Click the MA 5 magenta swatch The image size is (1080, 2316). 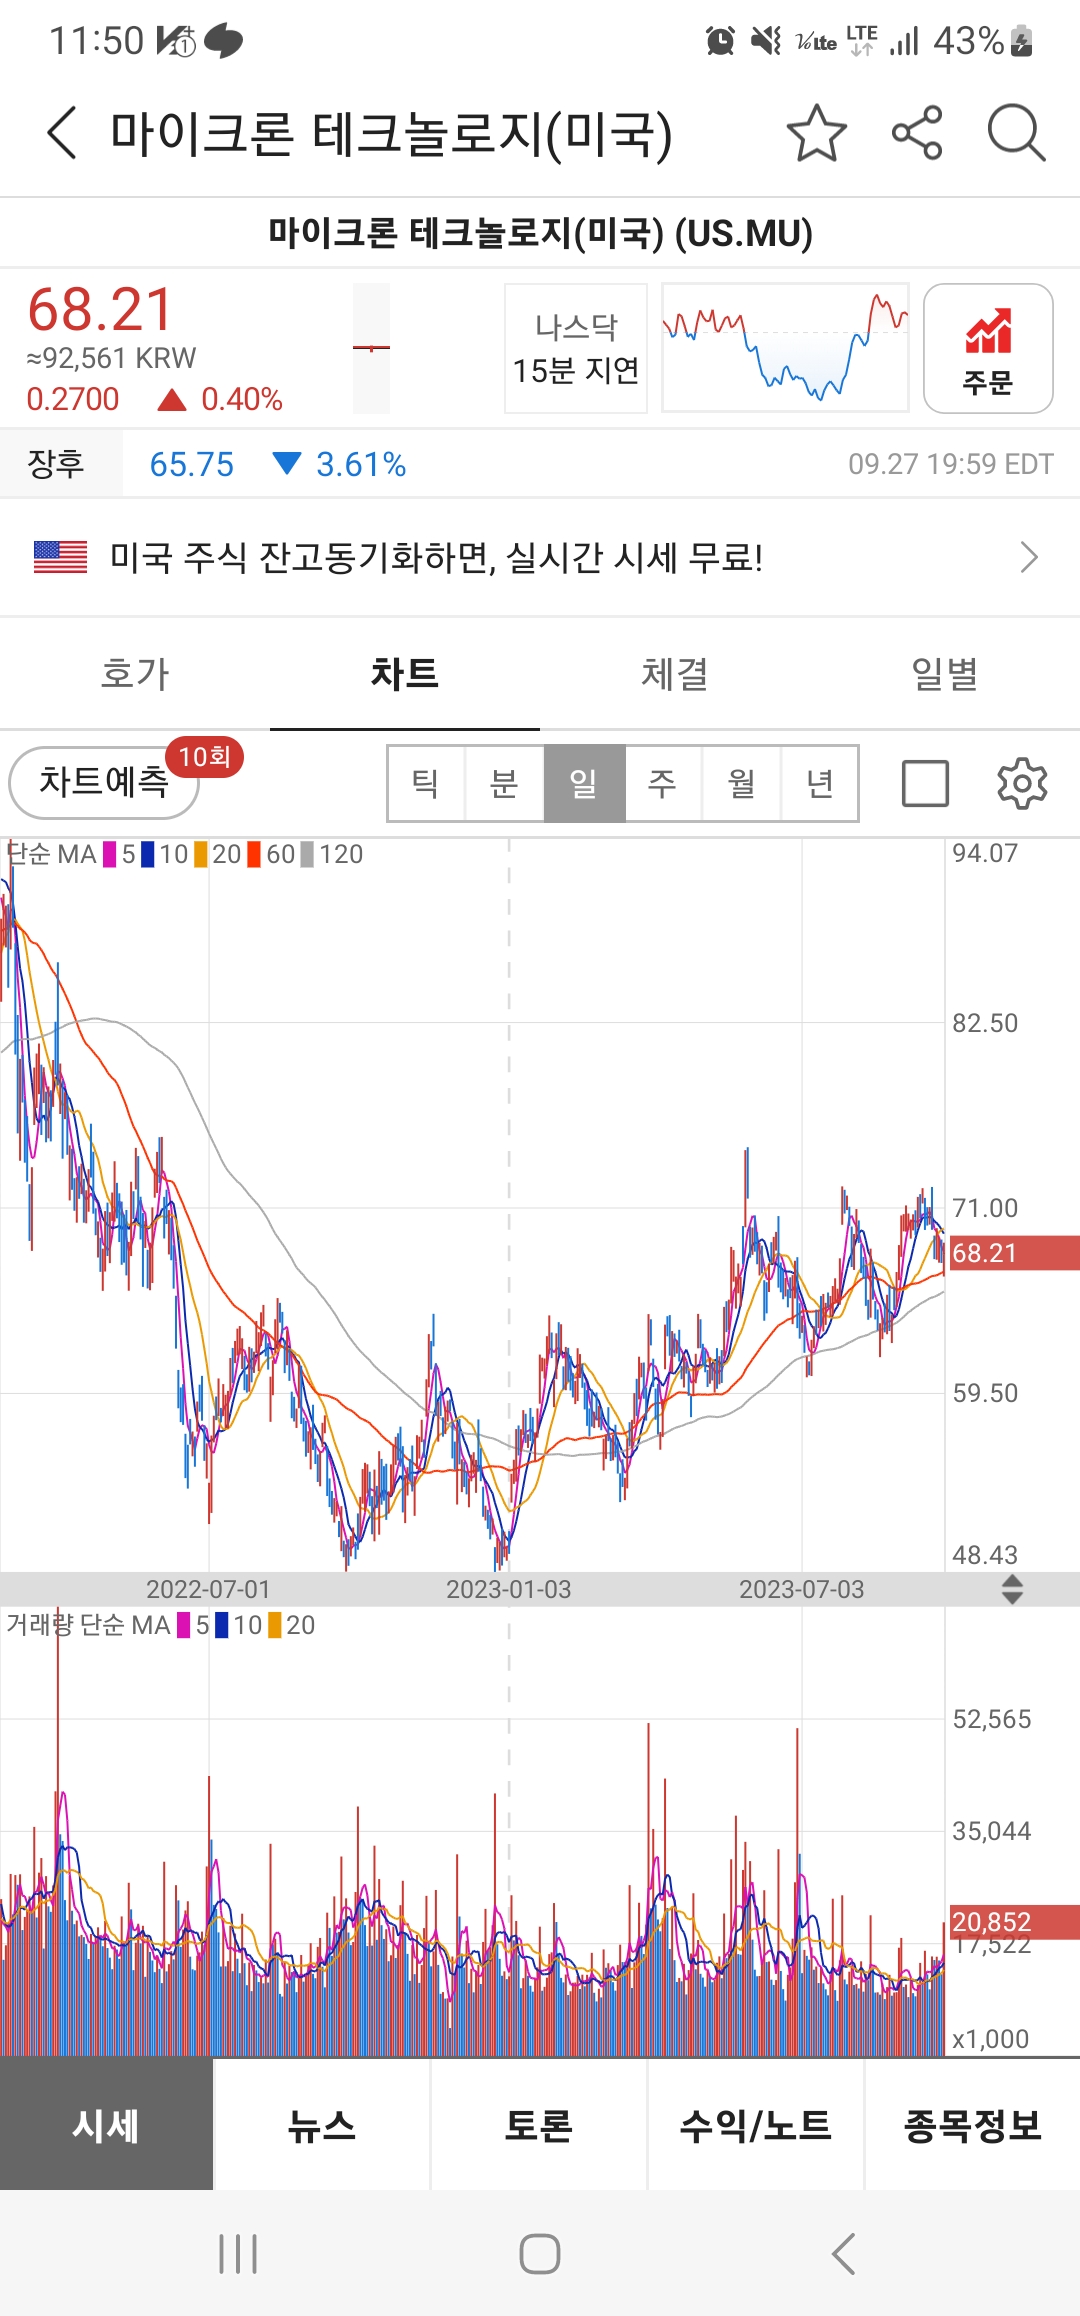110,854
